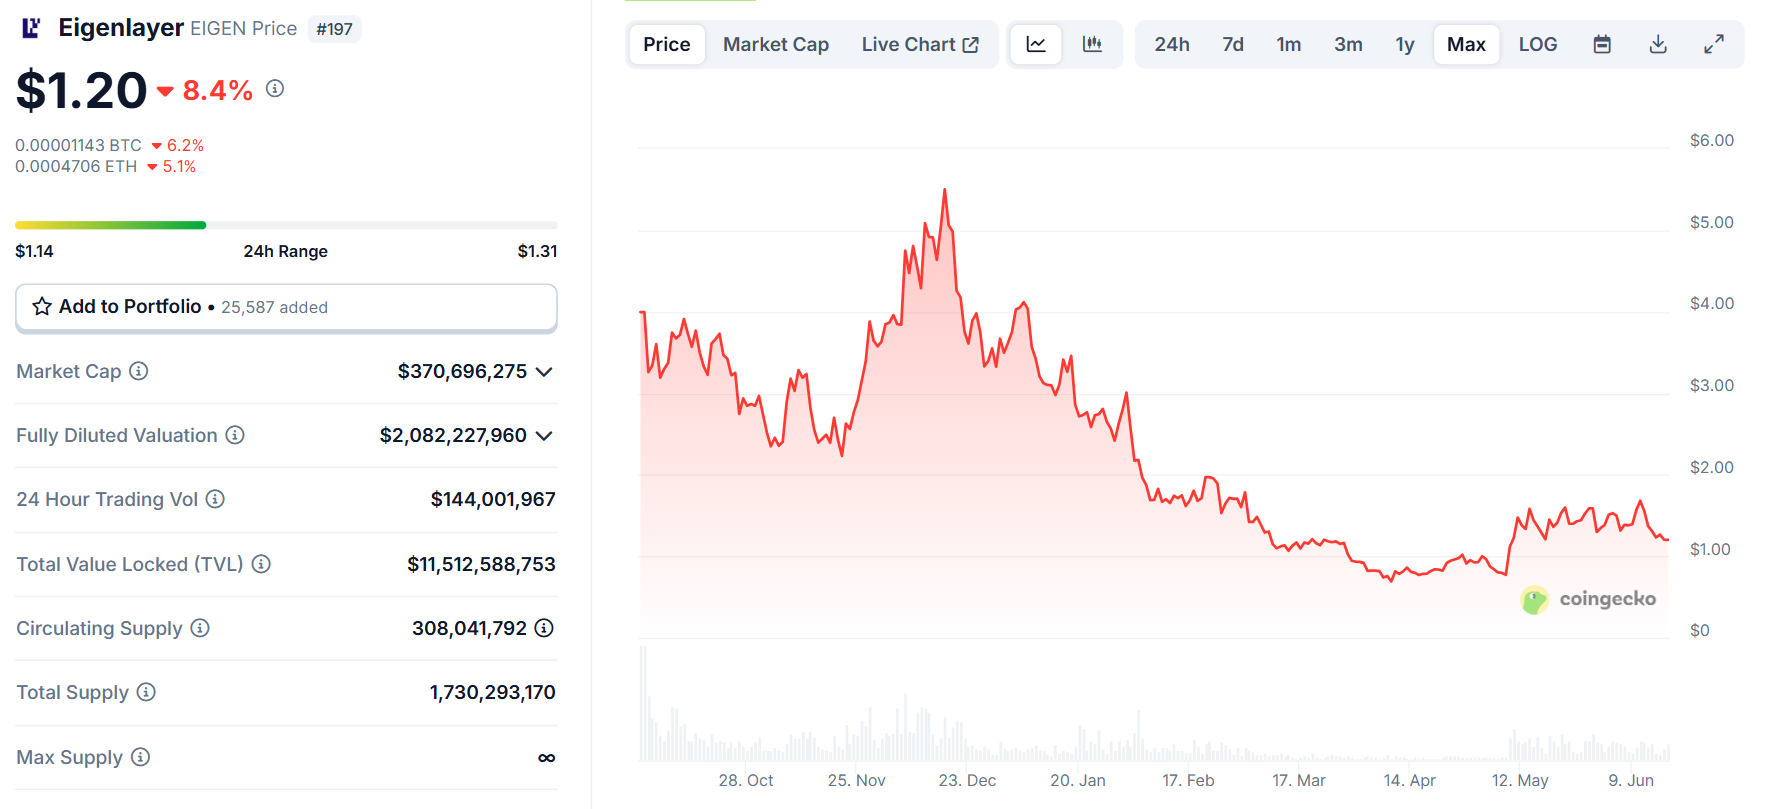Click the 0.00001143 BTC price text
Viewport: 1767px width, 809px height.
coord(78,145)
